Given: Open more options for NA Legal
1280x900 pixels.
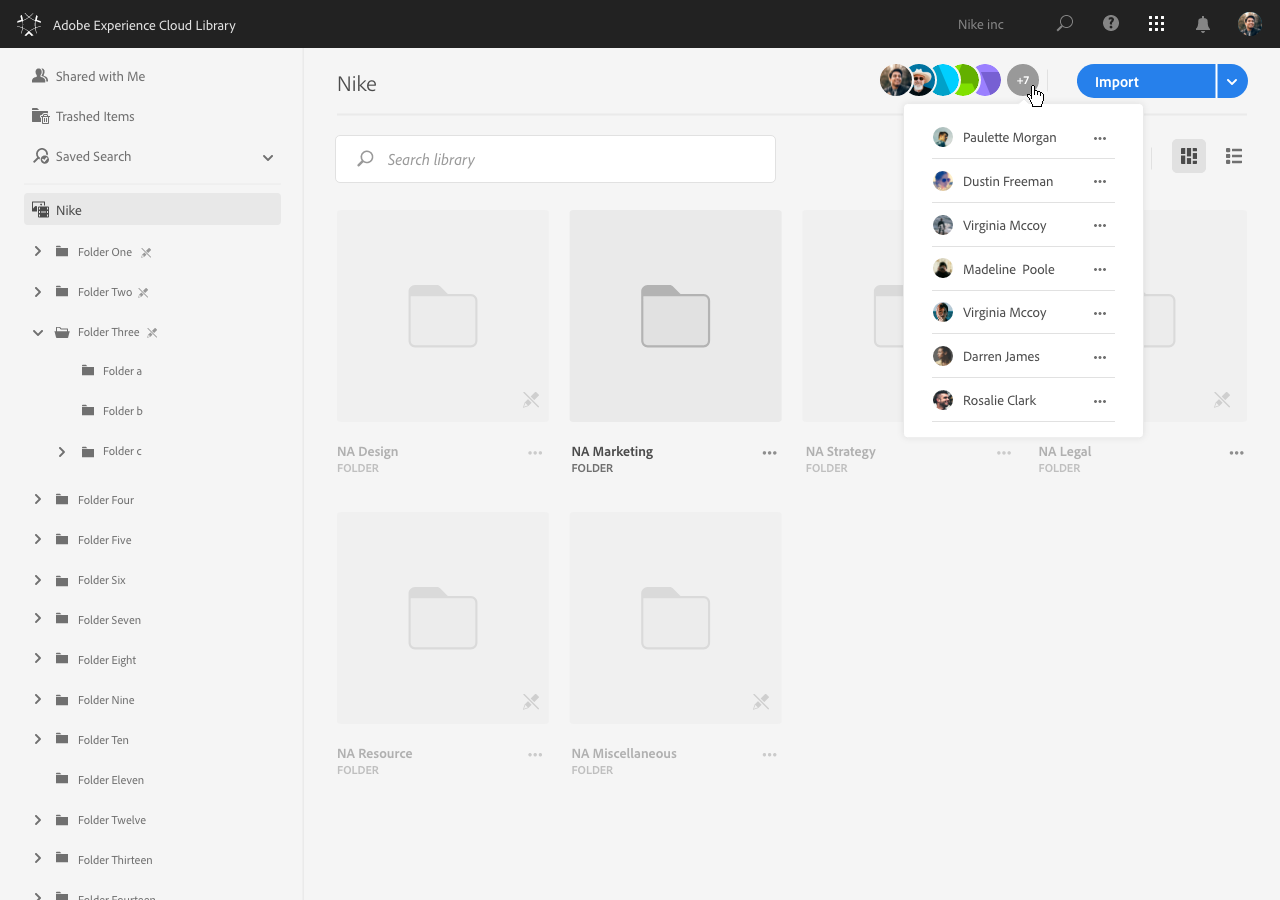Looking at the screenshot, I should click(1237, 453).
